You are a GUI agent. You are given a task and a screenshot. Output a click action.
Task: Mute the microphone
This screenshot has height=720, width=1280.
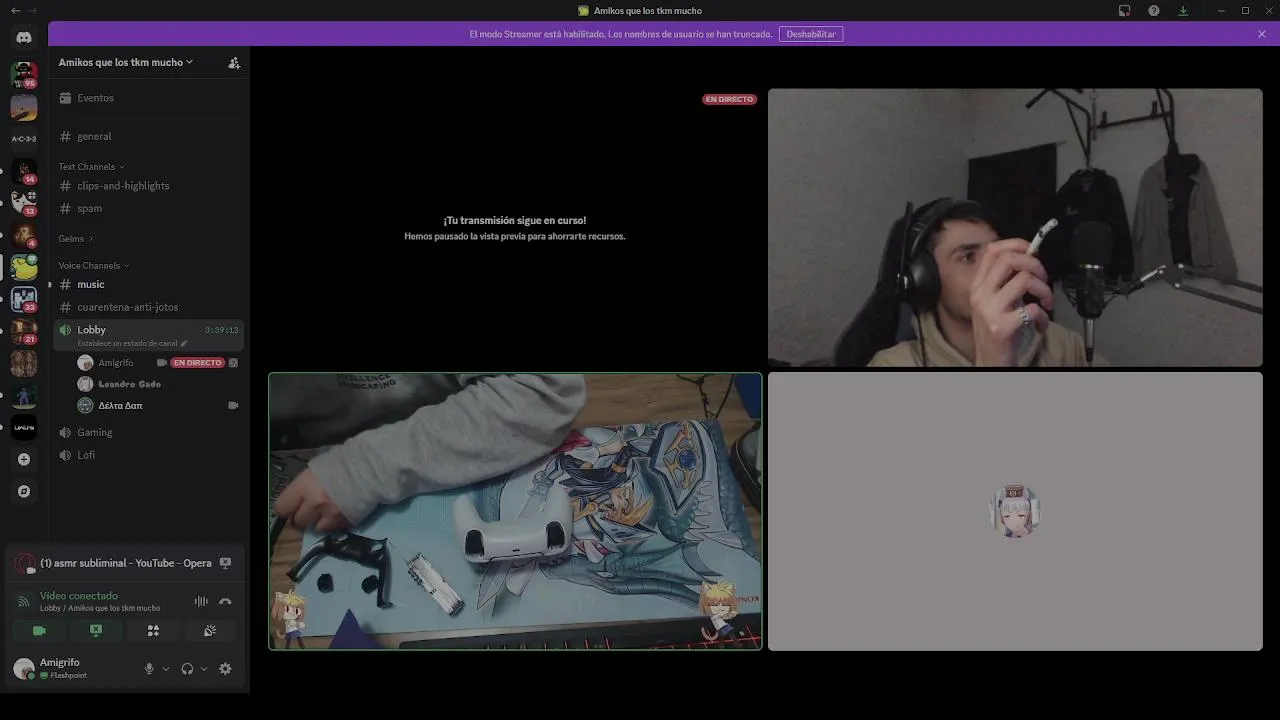coord(149,669)
